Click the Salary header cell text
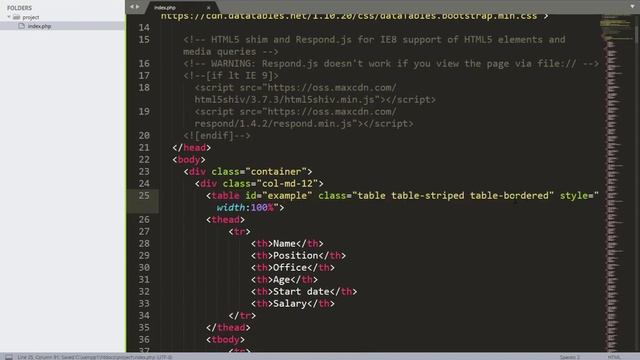640x360 pixels. click(290, 303)
